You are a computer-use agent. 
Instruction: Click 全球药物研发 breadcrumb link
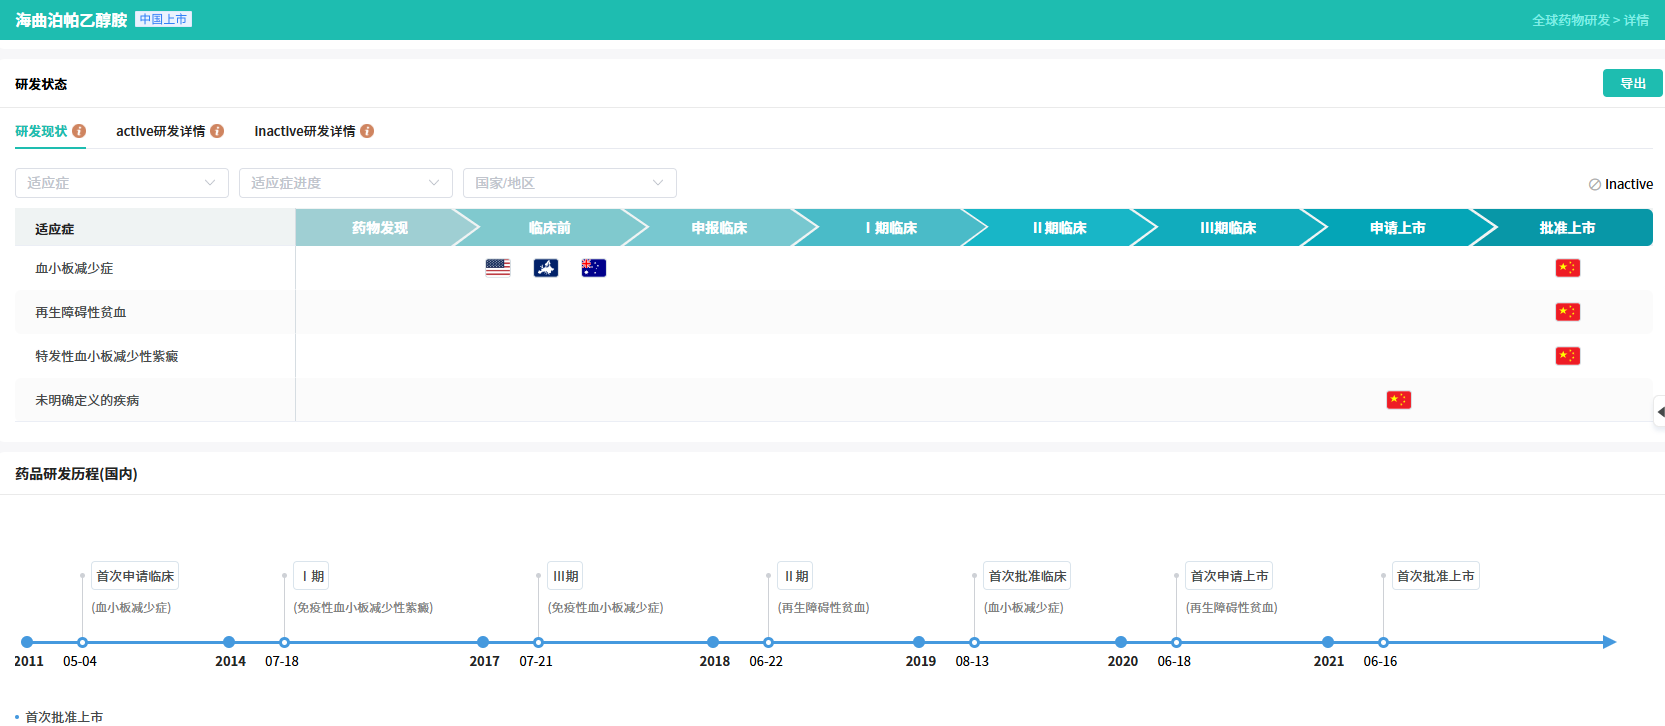pos(1570,20)
